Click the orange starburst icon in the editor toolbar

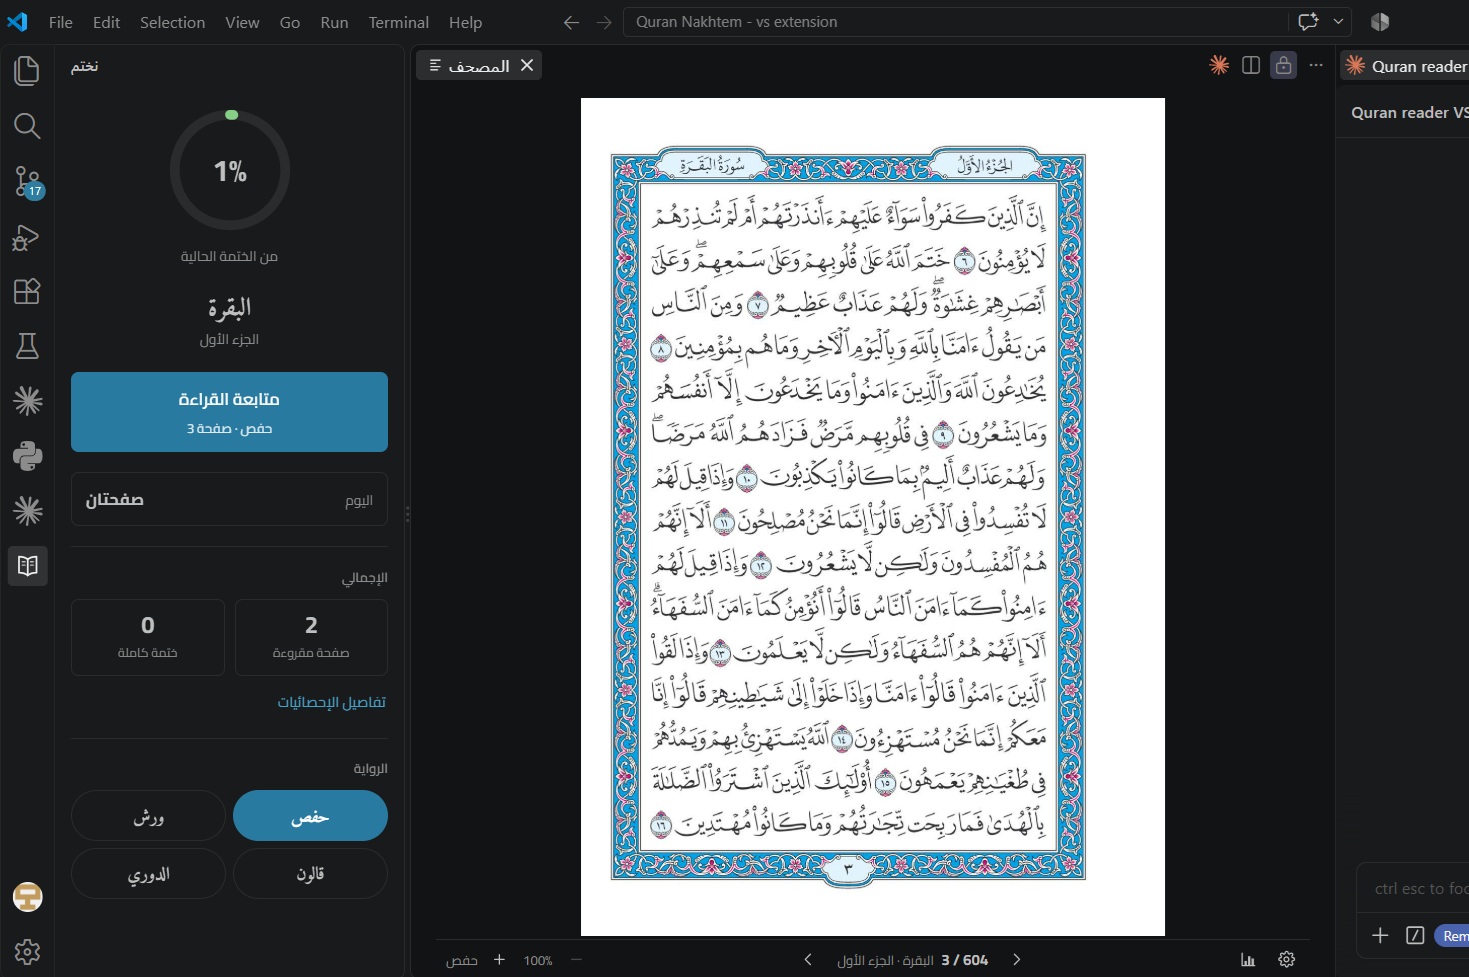click(x=1219, y=65)
